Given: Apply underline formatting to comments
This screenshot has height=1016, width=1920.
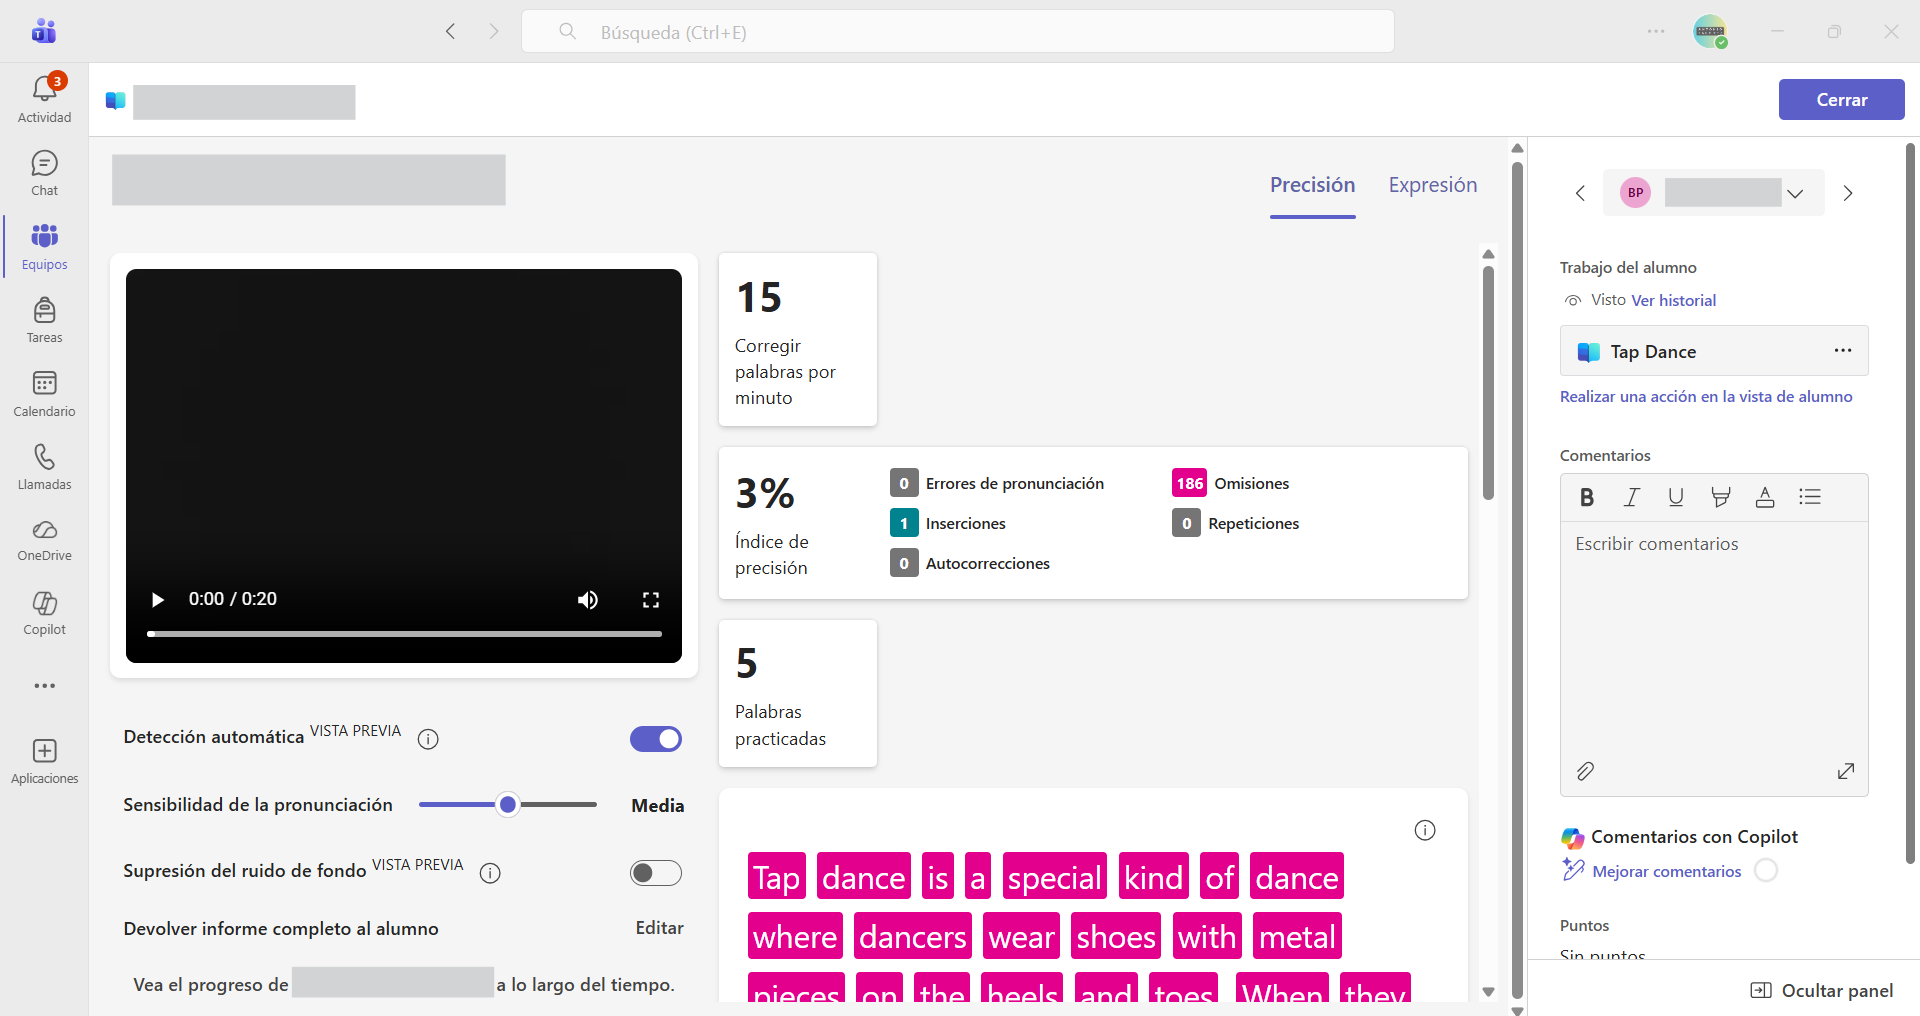Looking at the screenshot, I should (1676, 497).
